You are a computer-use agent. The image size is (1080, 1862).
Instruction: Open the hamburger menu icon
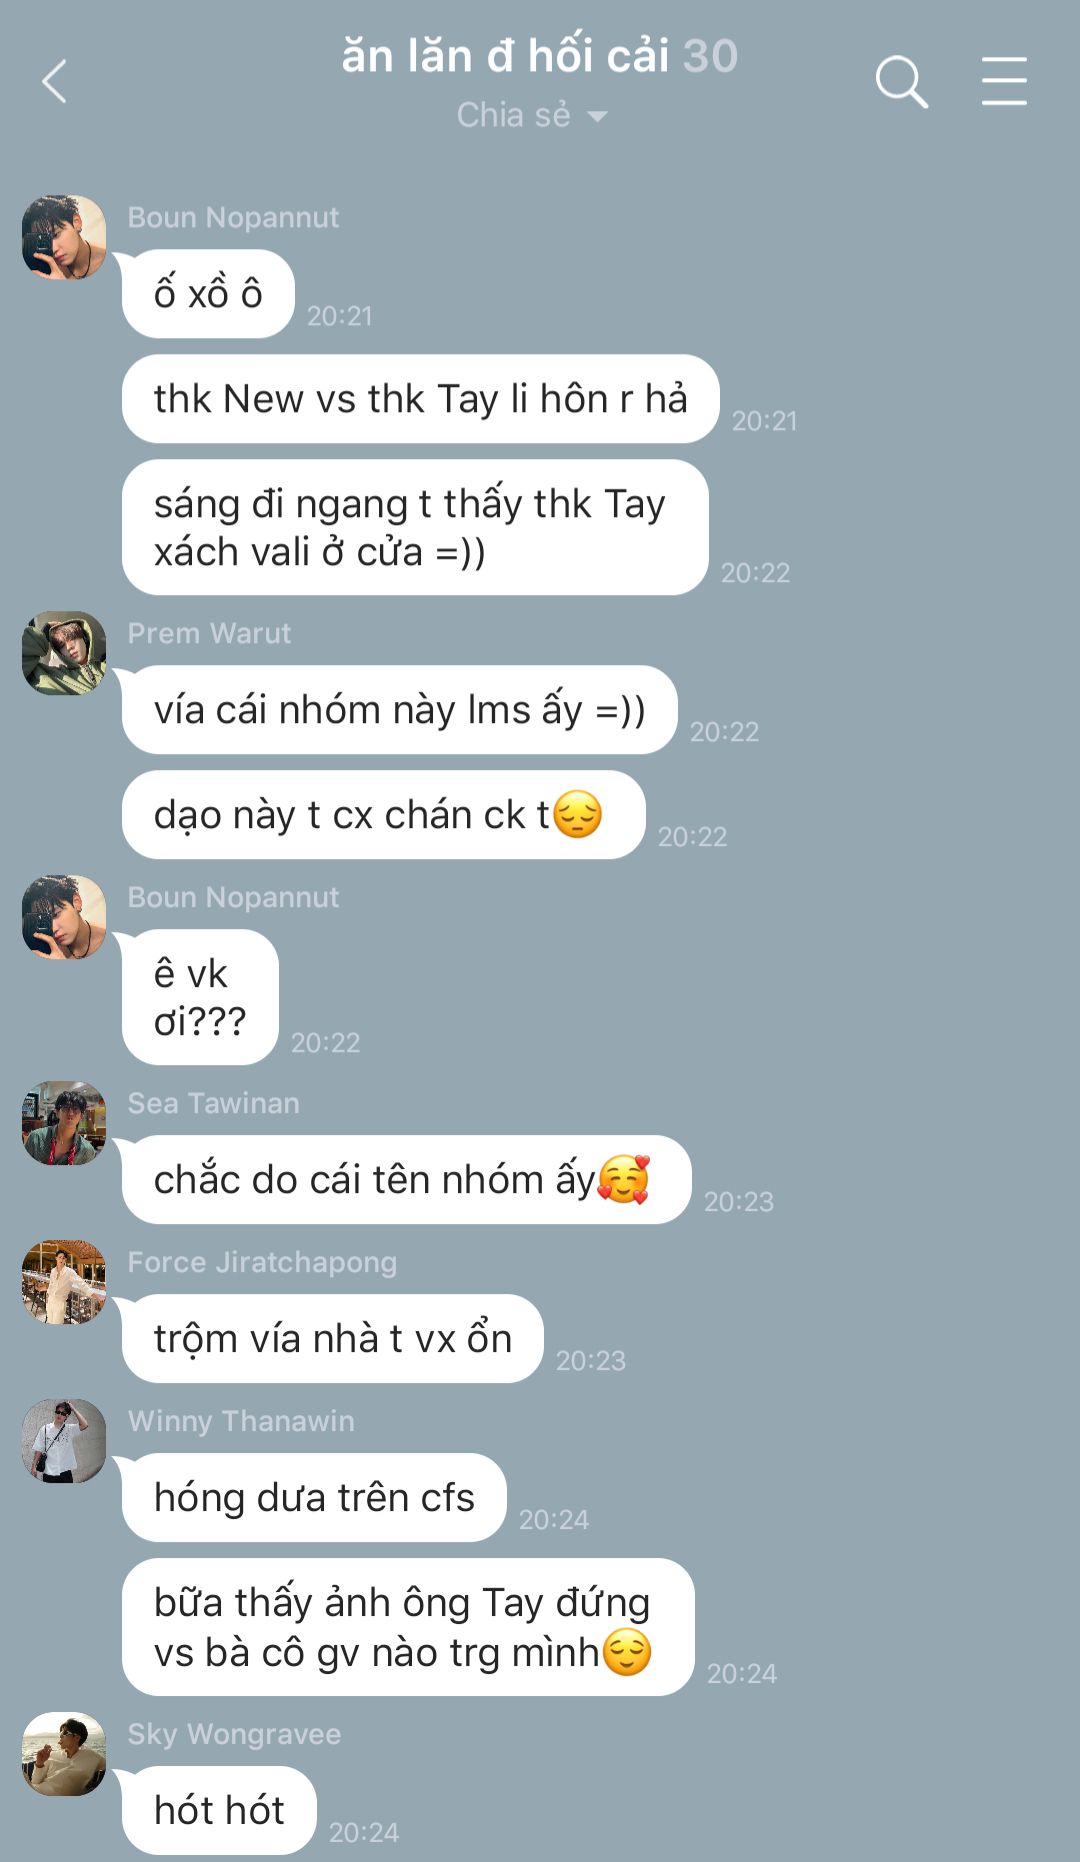[x=1004, y=81]
